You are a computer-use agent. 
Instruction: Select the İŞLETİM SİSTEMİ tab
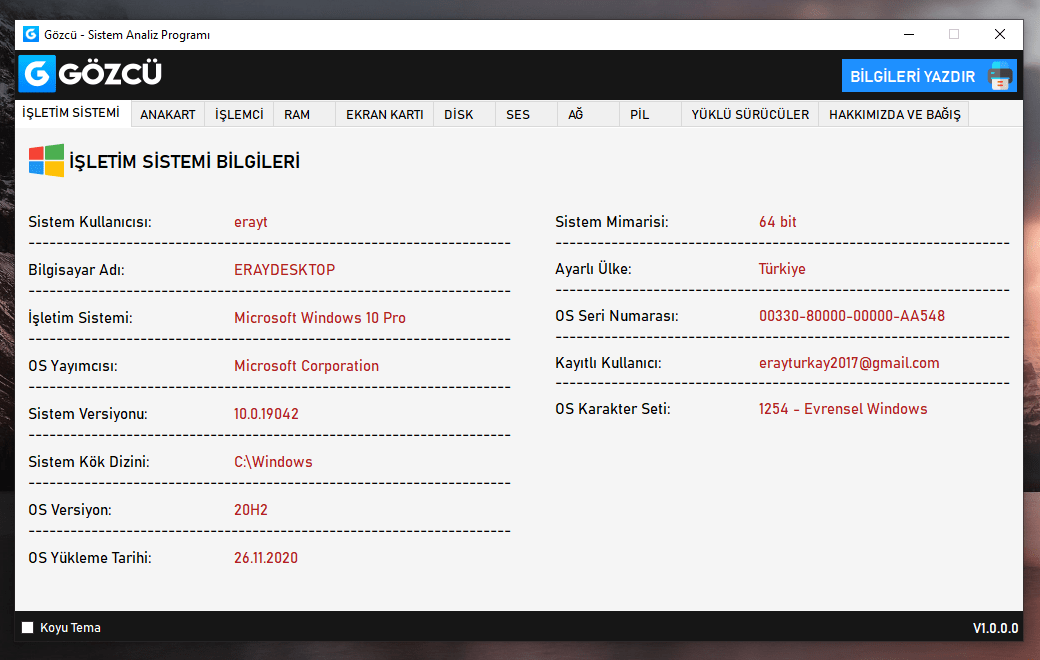71,113
